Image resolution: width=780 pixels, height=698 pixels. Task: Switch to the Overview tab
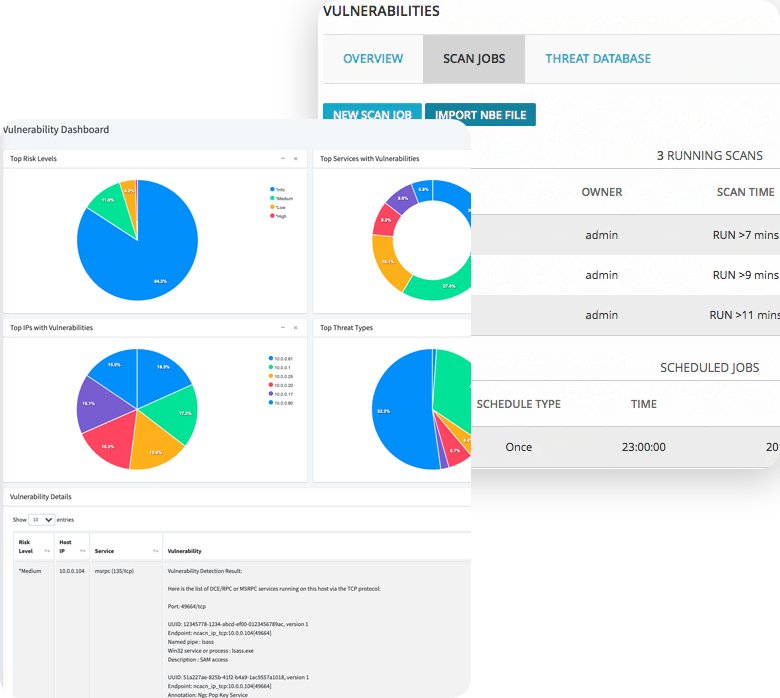pos(373,59)
